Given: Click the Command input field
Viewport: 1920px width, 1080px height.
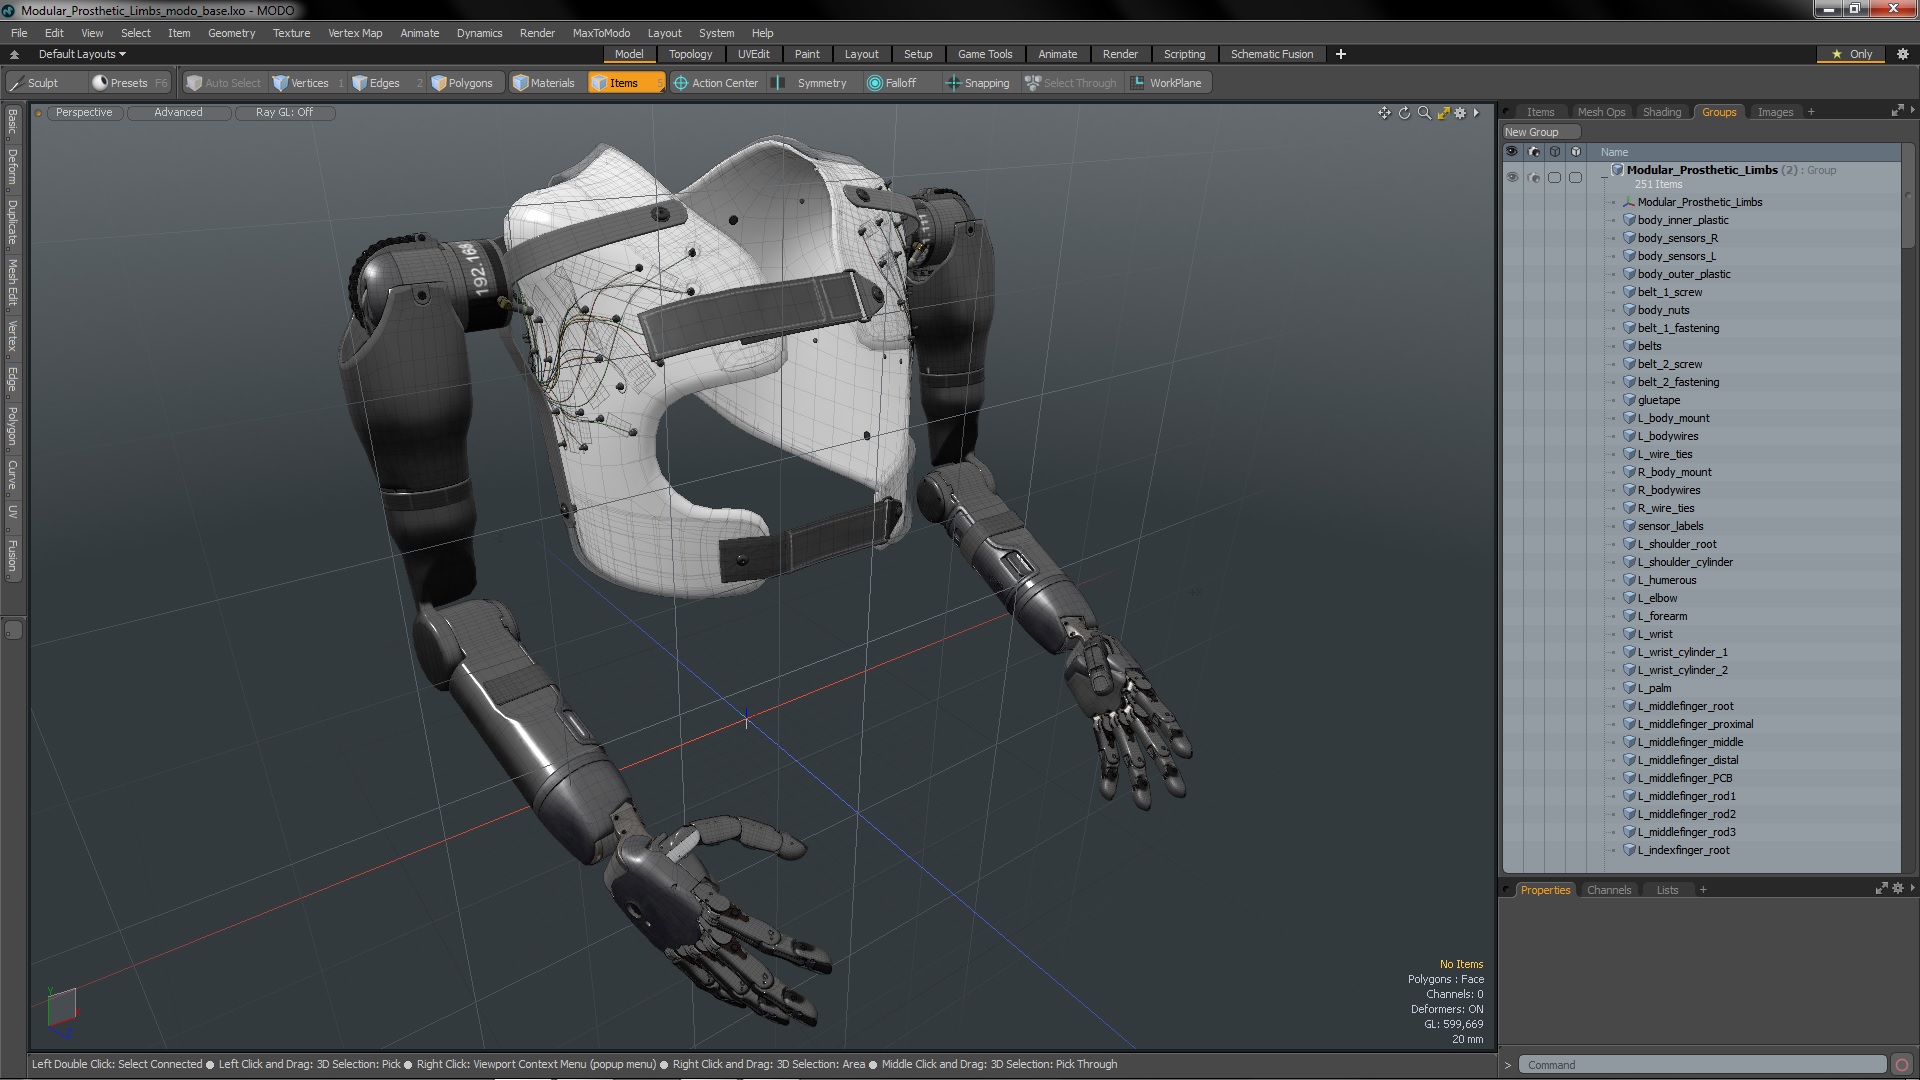Looking at the screenshot, I should (1700, 1065).
